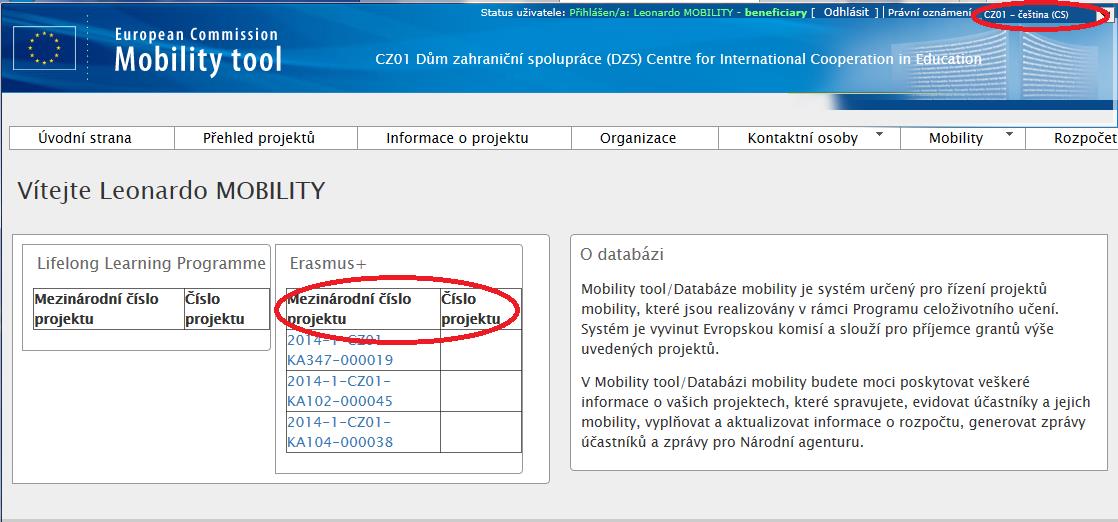This screenshot has width=1118, height=522.
Task: Open the Právní oznámení link
Action: 929,13
